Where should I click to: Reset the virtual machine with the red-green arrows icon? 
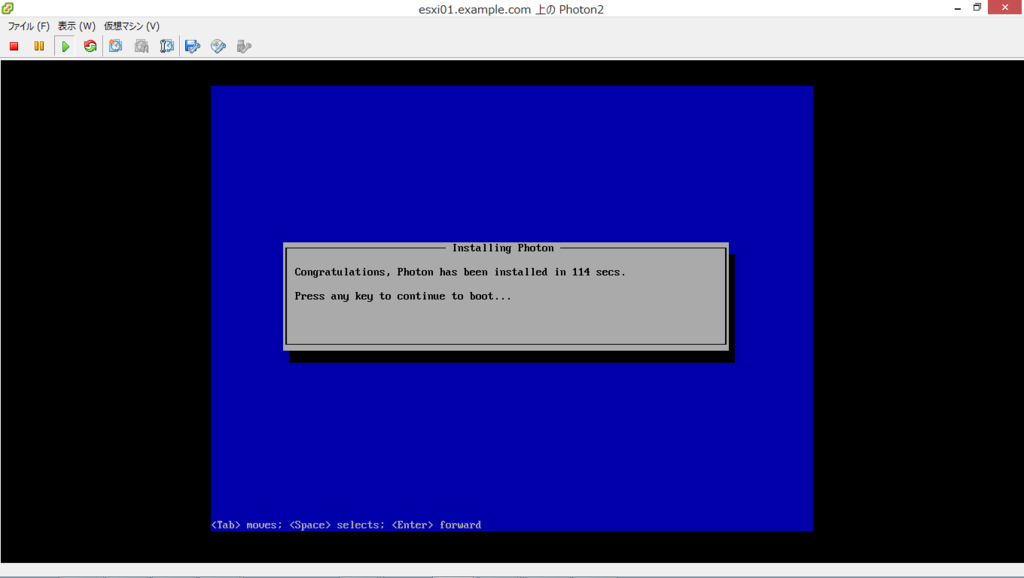90,46
